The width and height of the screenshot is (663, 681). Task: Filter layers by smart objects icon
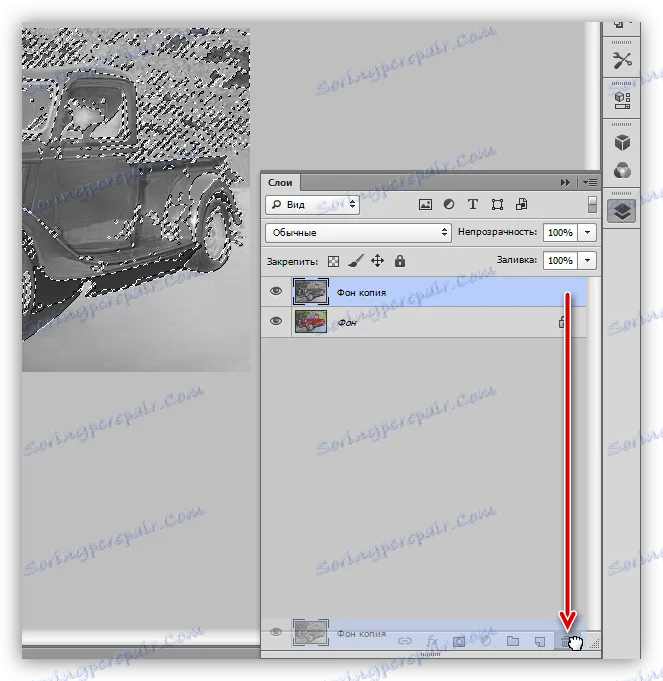point(521,205)
